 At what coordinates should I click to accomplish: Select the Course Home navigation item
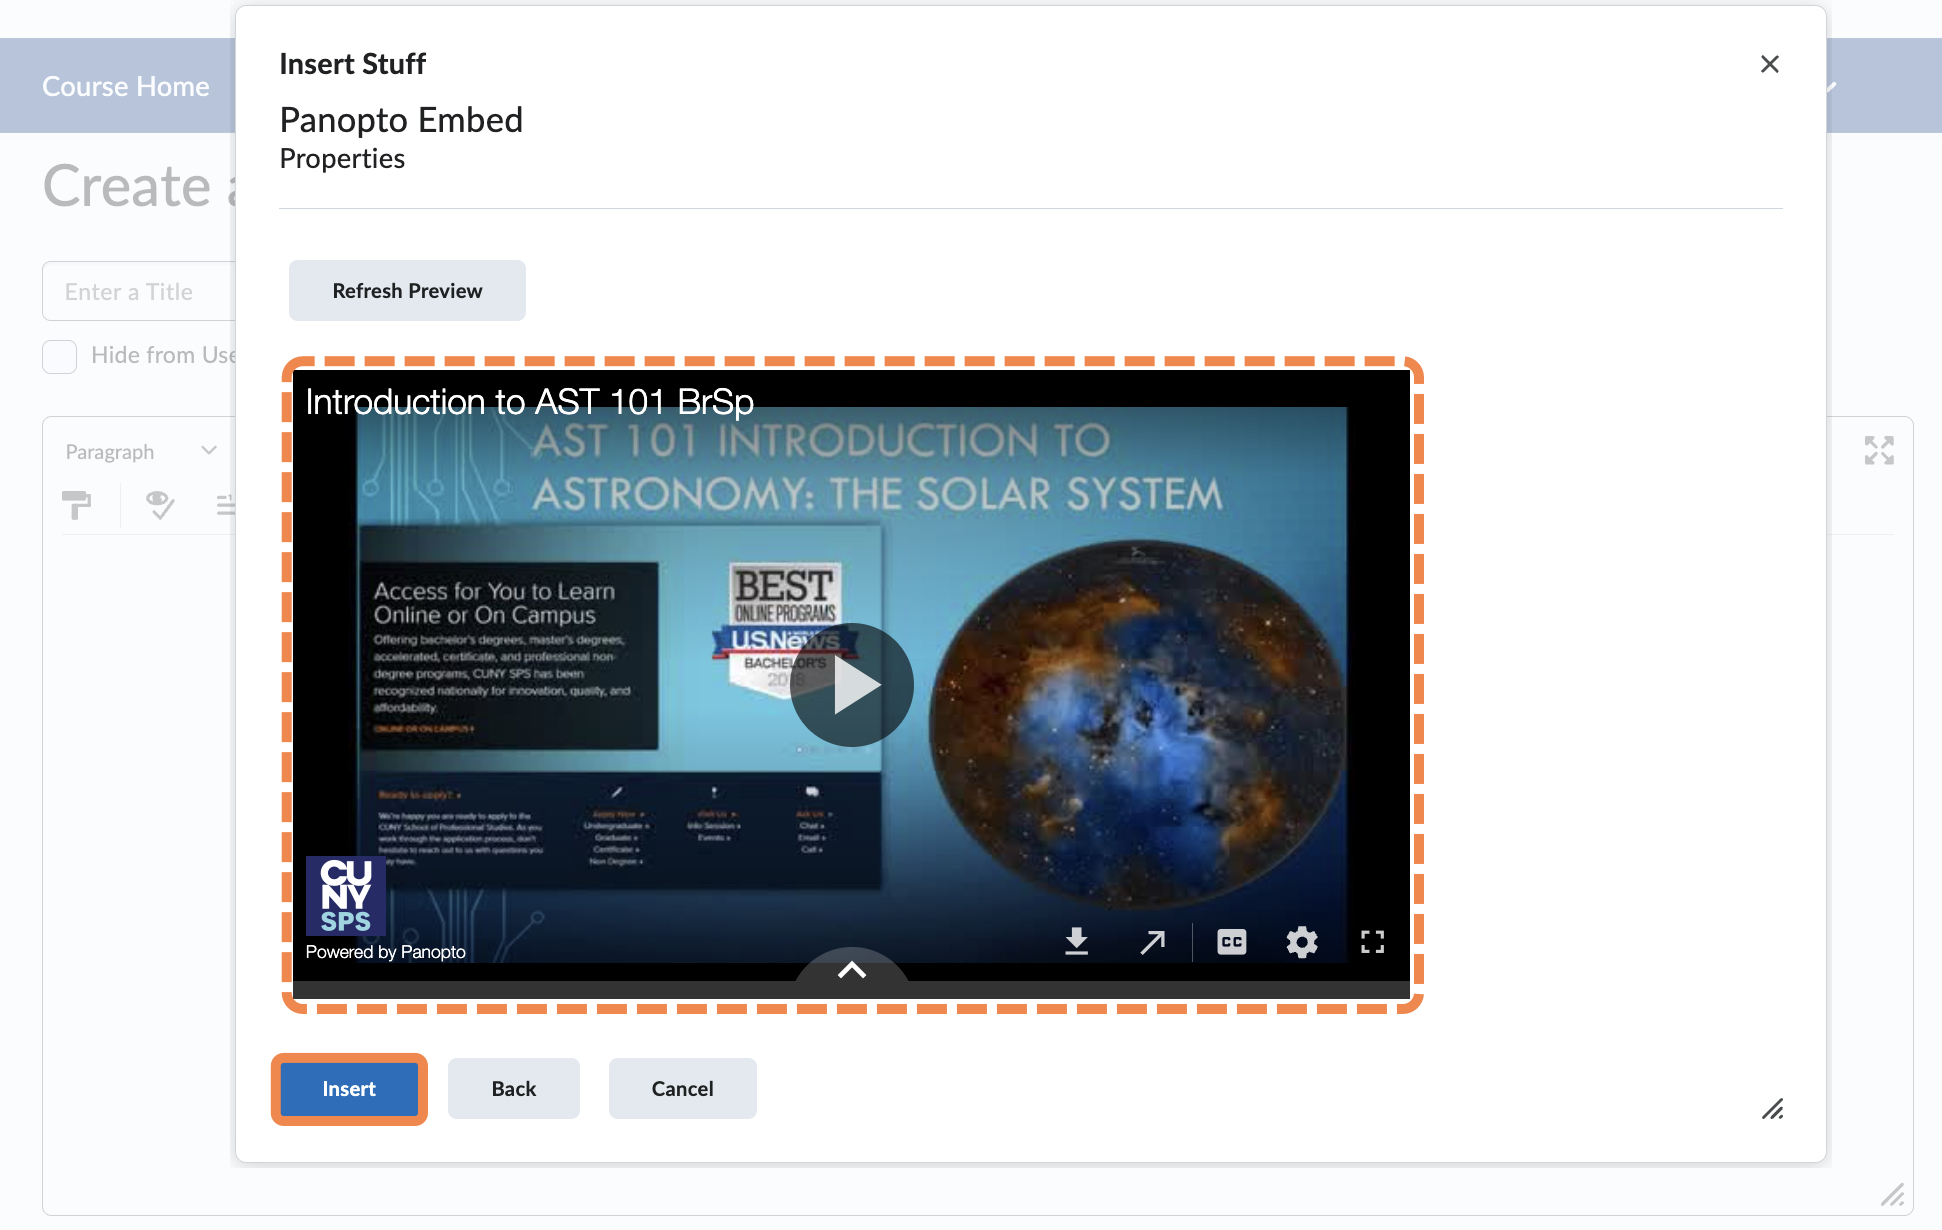coord(125,86)
